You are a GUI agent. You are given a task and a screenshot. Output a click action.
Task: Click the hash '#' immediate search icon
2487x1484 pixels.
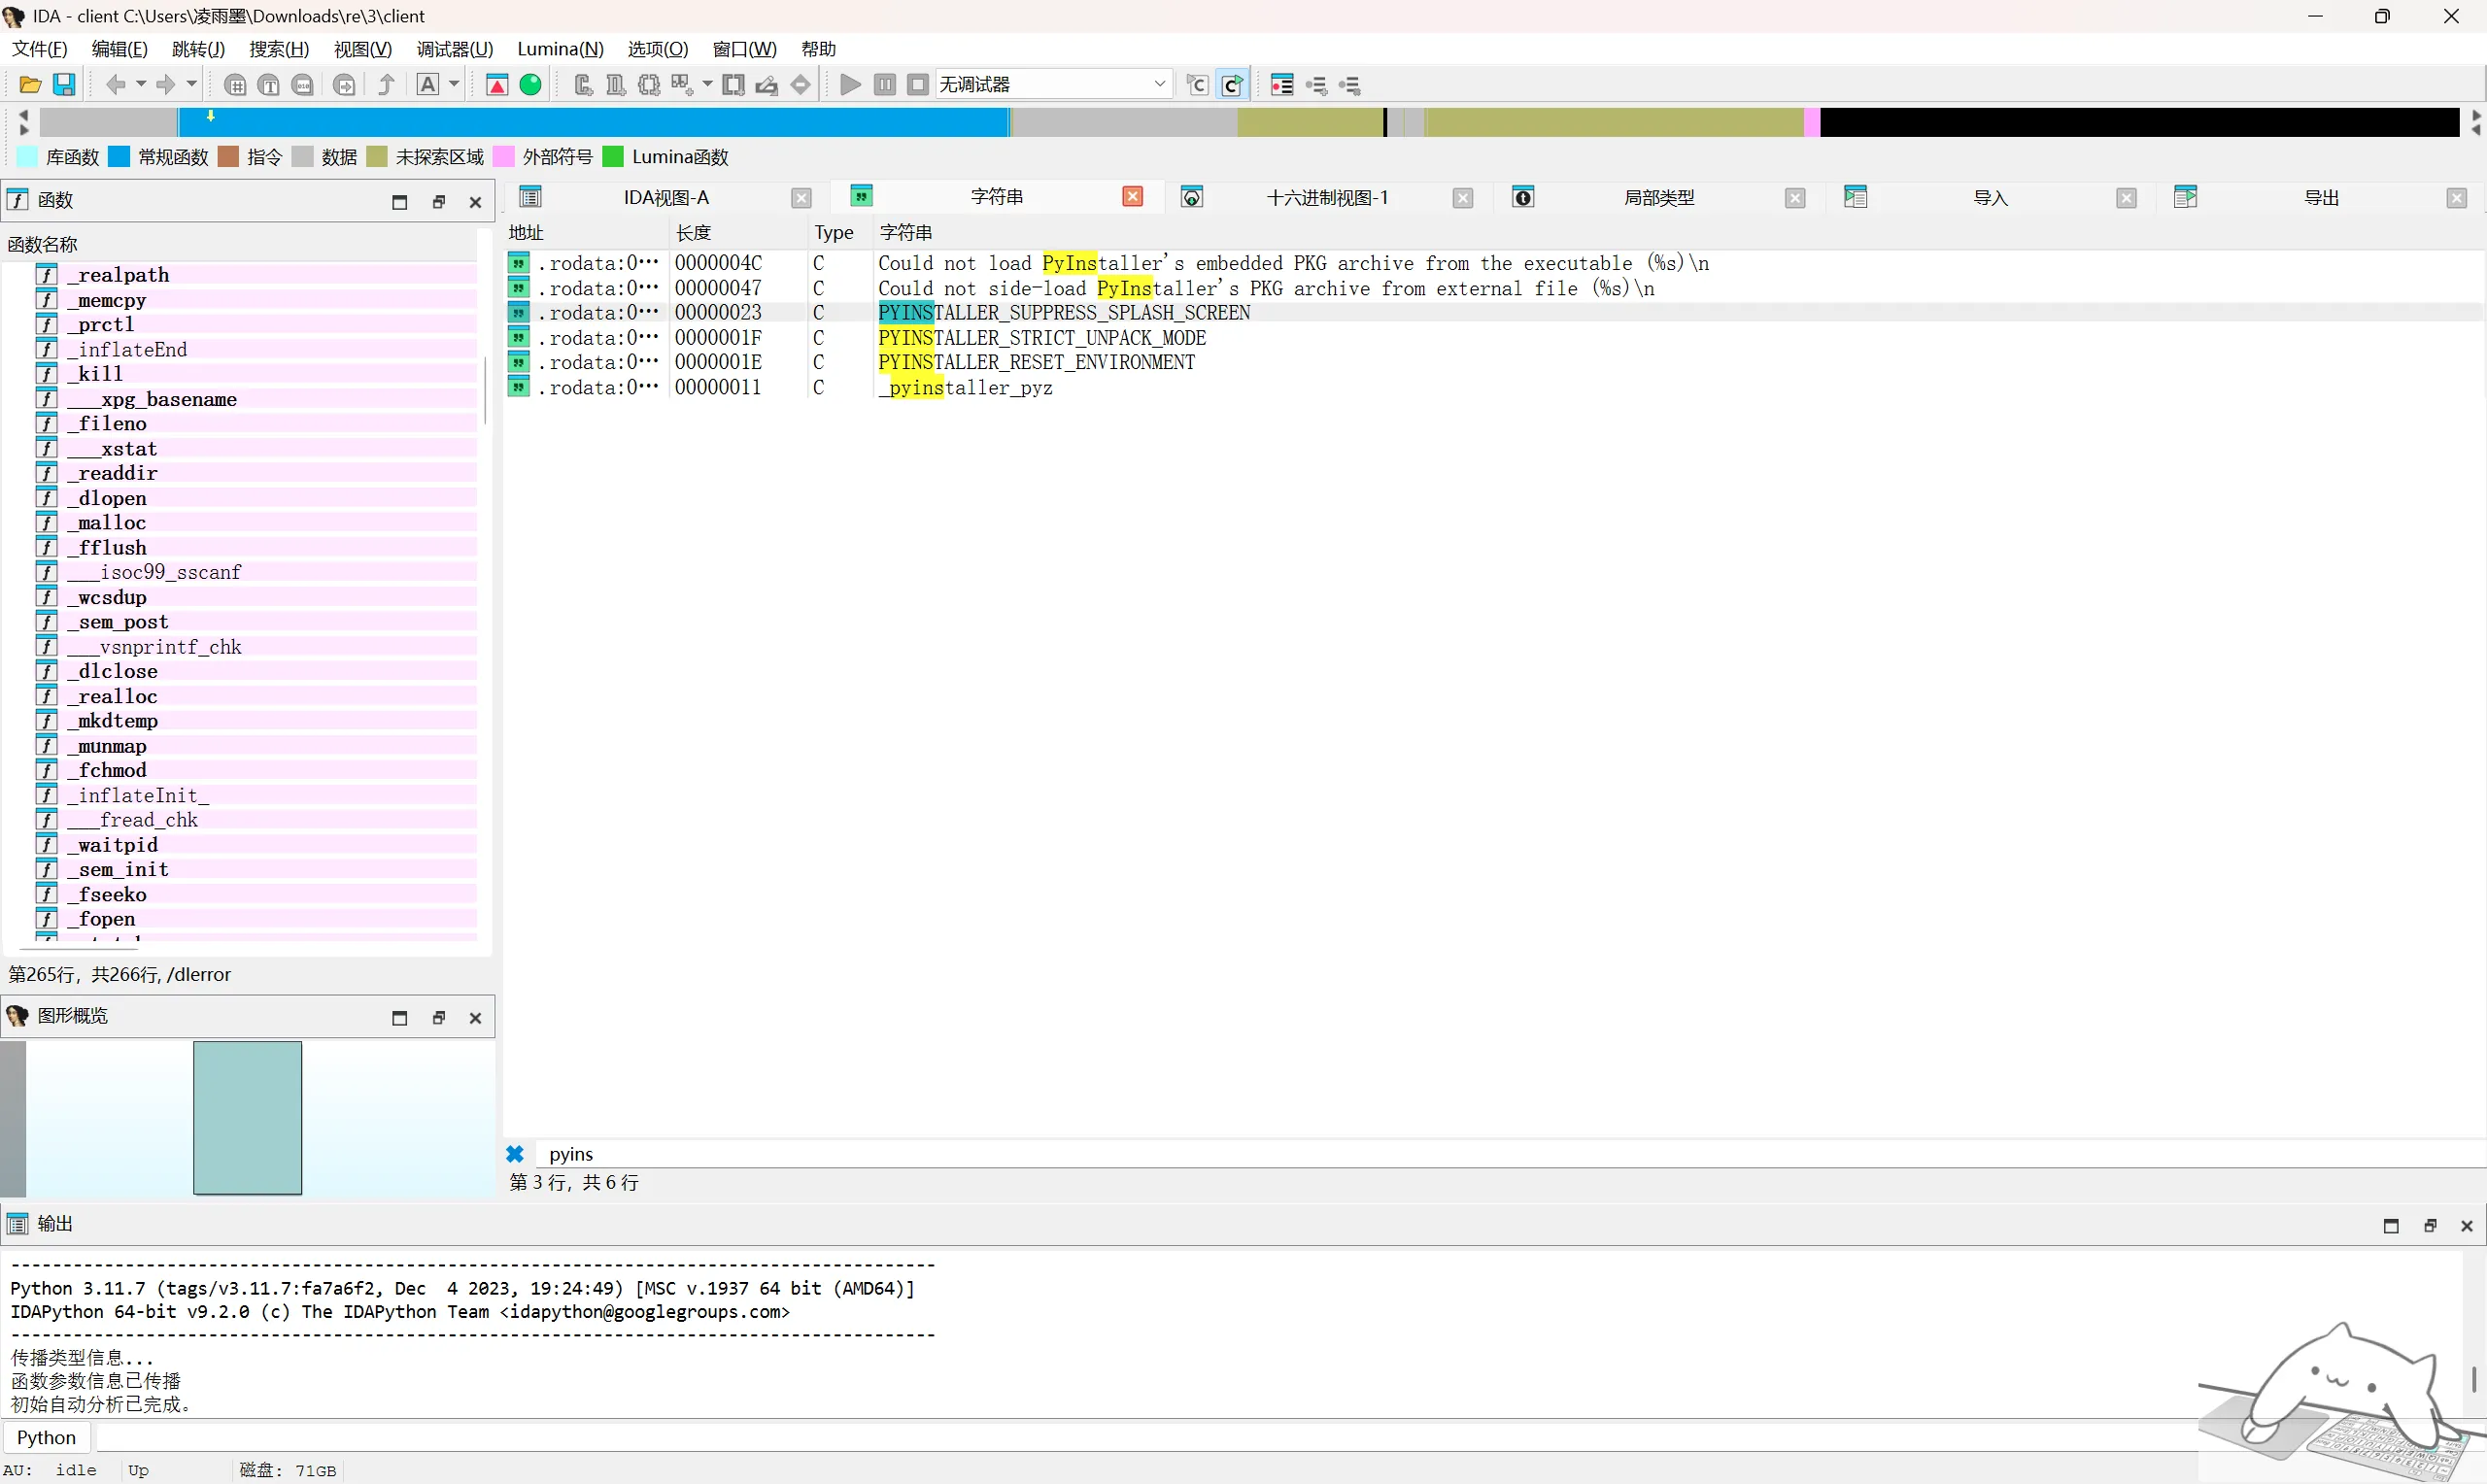pyautogui.click(x=235, y=85)
